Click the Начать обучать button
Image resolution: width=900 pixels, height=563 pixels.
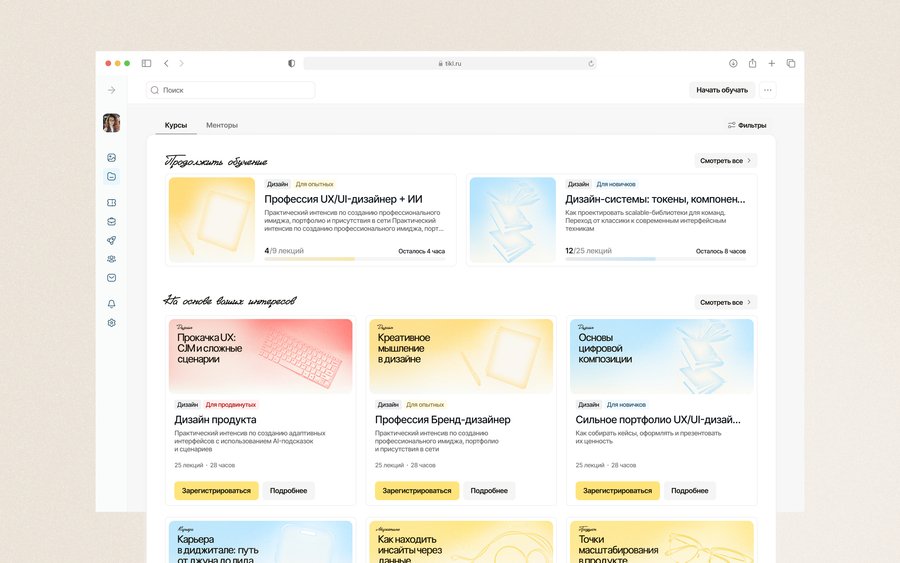click(x=721, y=90)
